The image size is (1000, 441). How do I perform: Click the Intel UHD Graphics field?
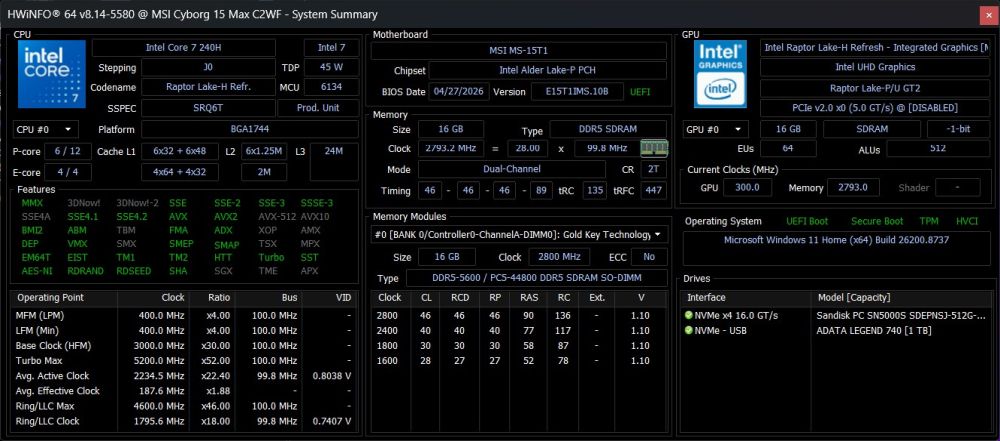pyautogui.click(x=875, y=67)
